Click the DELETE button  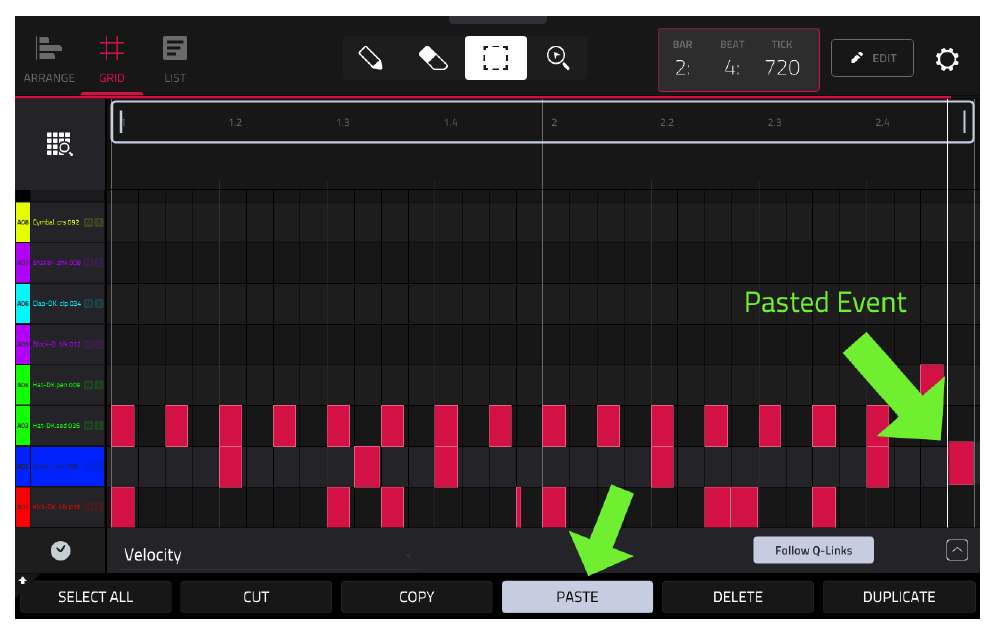[737, 597]
